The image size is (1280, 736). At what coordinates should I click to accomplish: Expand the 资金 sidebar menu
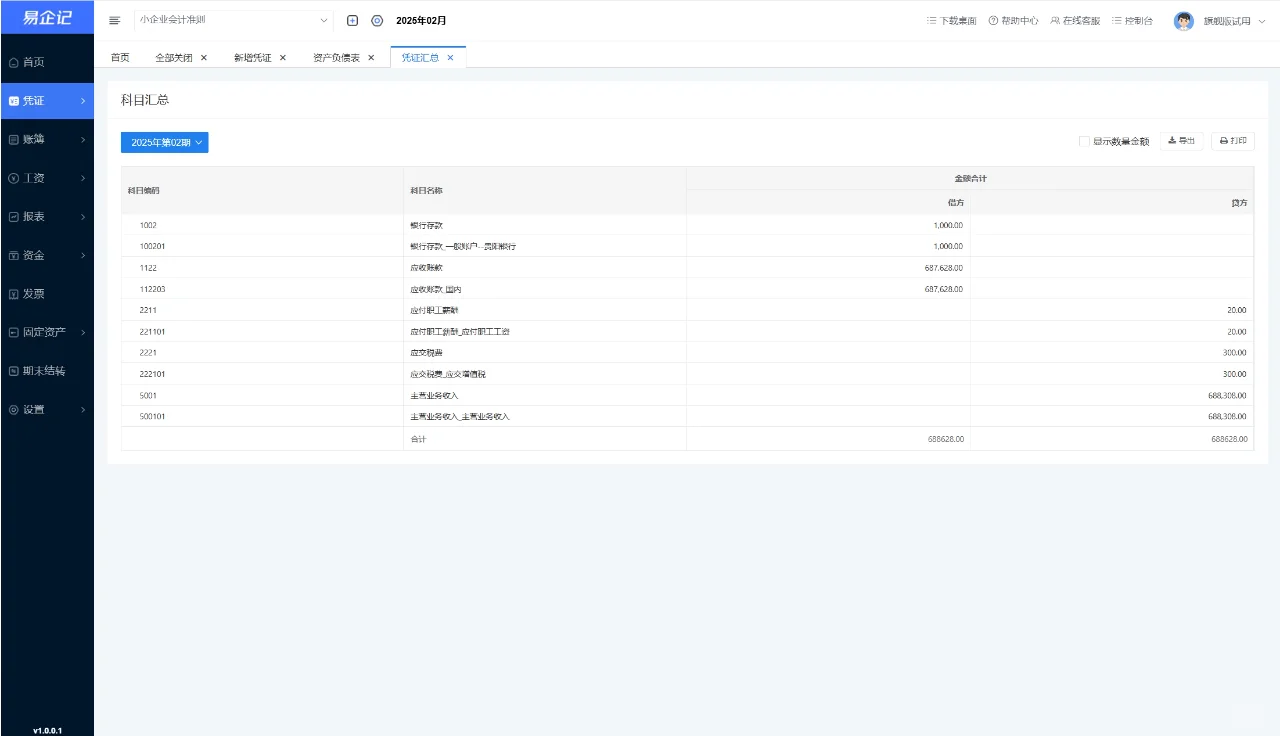(47, 255)
